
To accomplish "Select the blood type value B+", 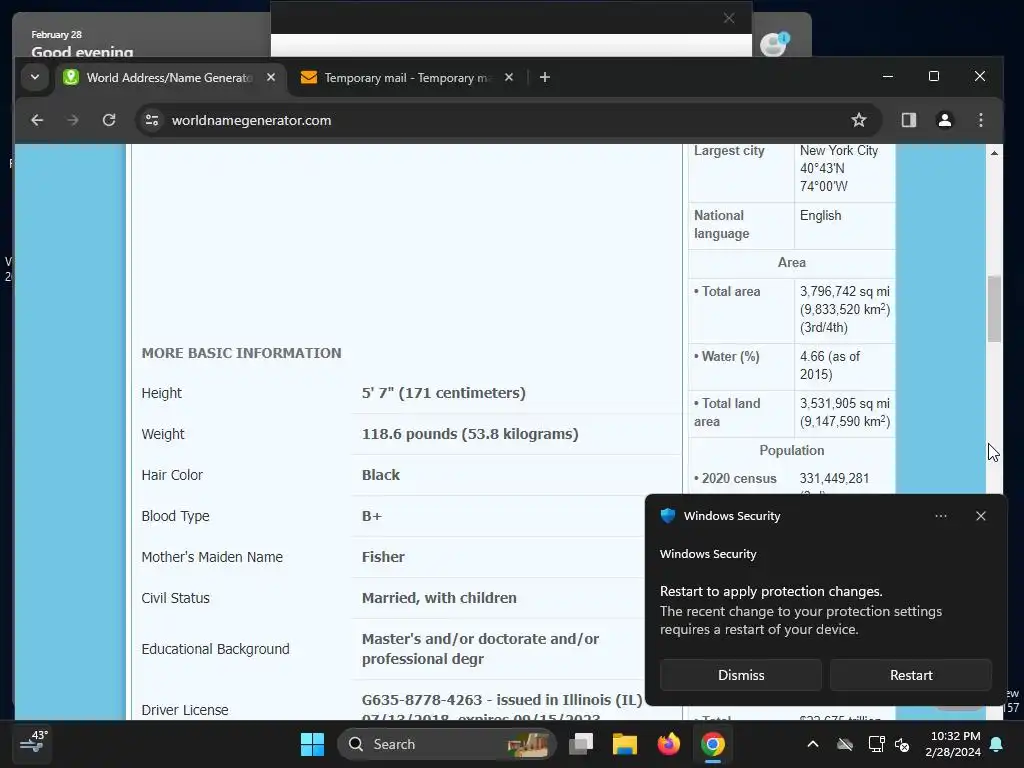I will point(372,516).
